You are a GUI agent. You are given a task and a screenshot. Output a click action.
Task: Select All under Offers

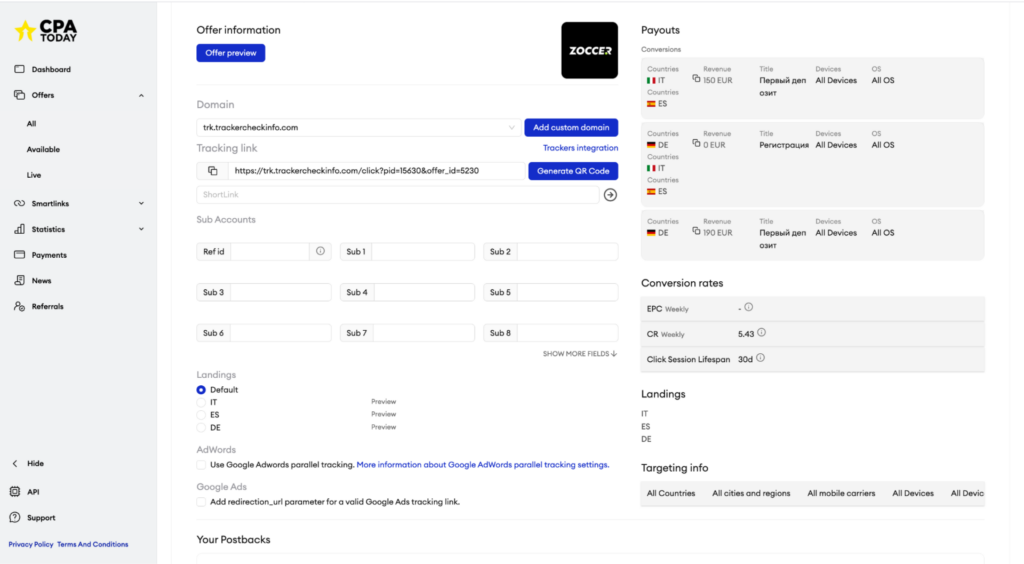tap(31, 123)
